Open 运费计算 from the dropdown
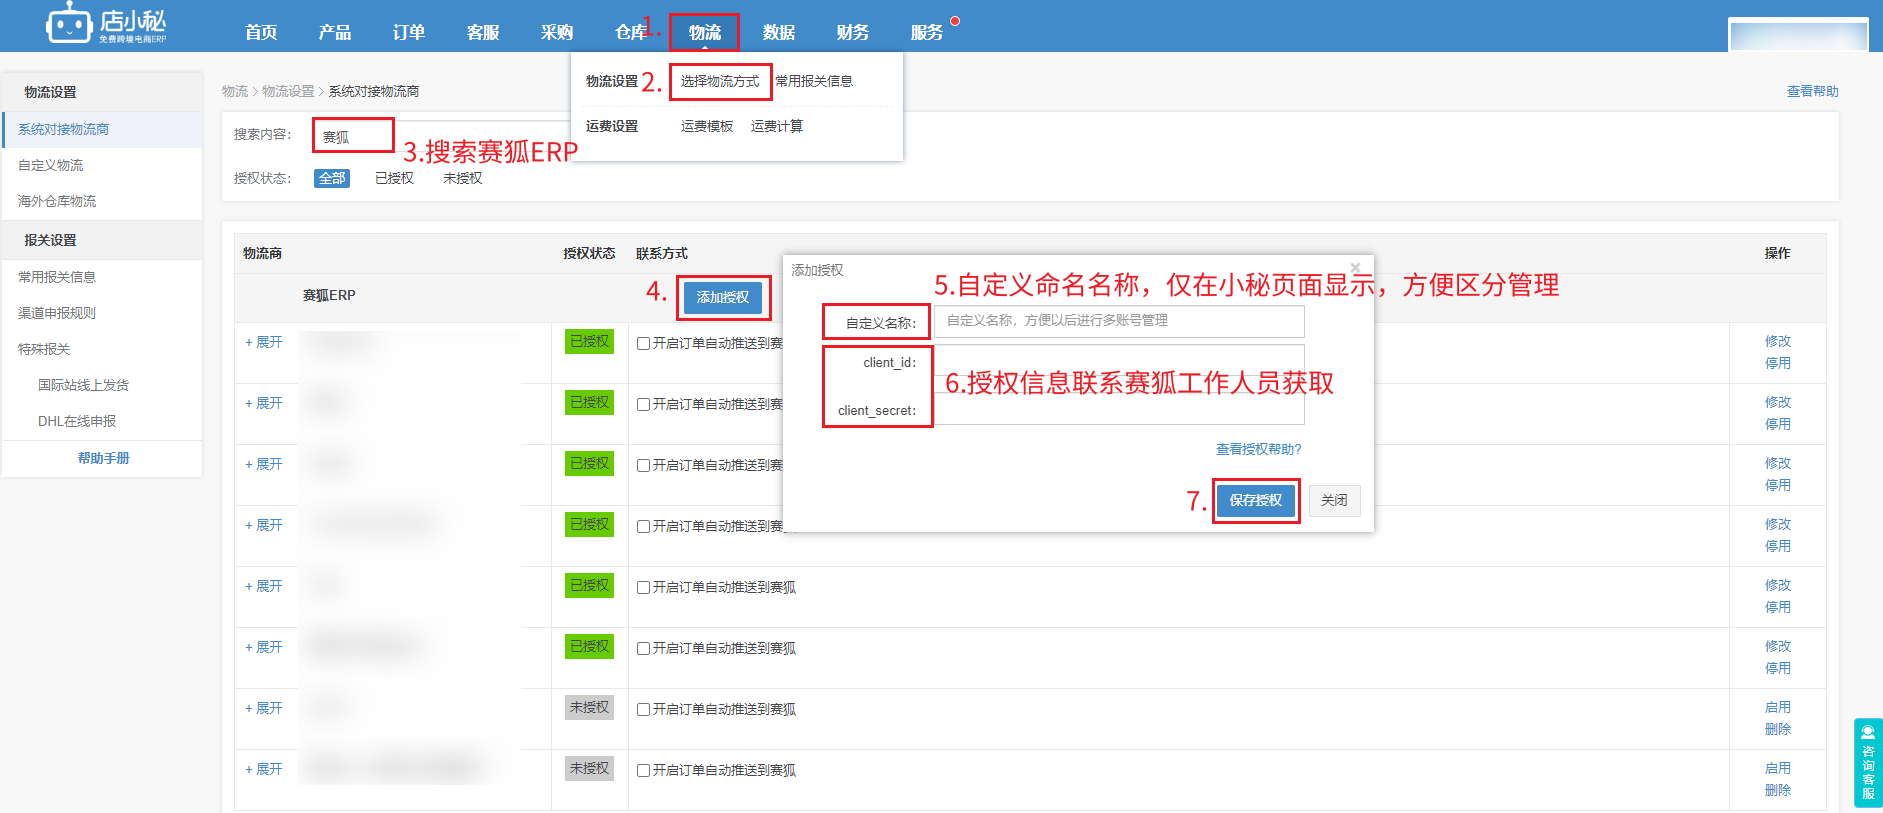The width and height of the screenshot is (1883, 813). (777, 126)
